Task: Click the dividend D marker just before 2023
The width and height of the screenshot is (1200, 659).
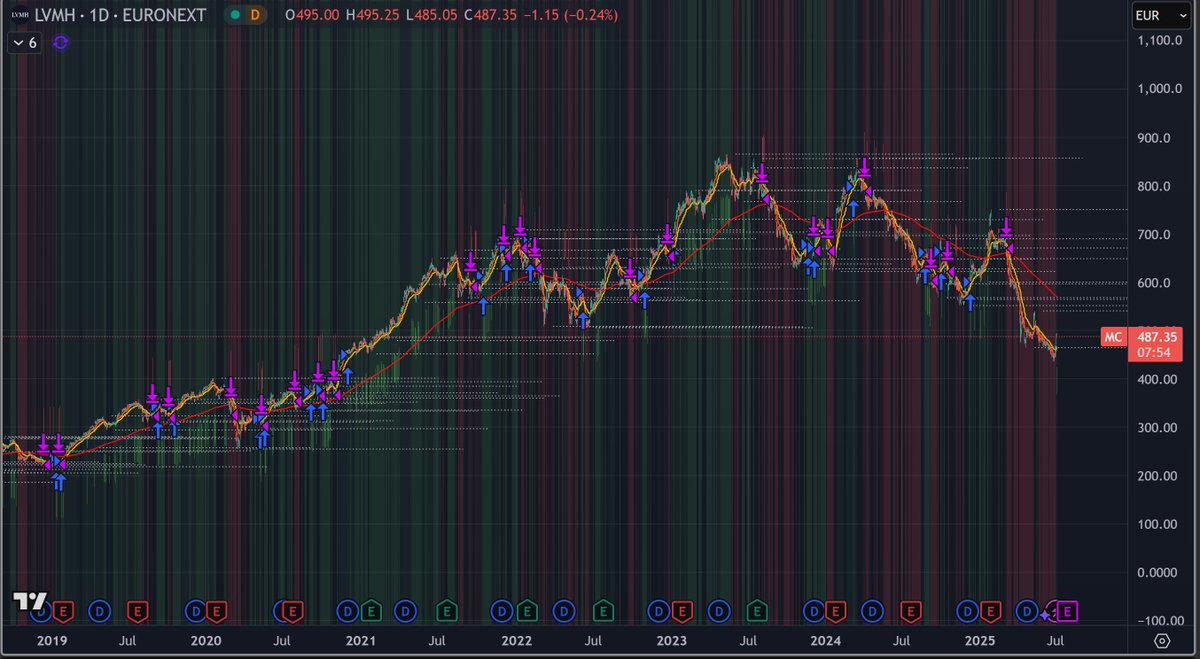Action: [x=659, y=609]
